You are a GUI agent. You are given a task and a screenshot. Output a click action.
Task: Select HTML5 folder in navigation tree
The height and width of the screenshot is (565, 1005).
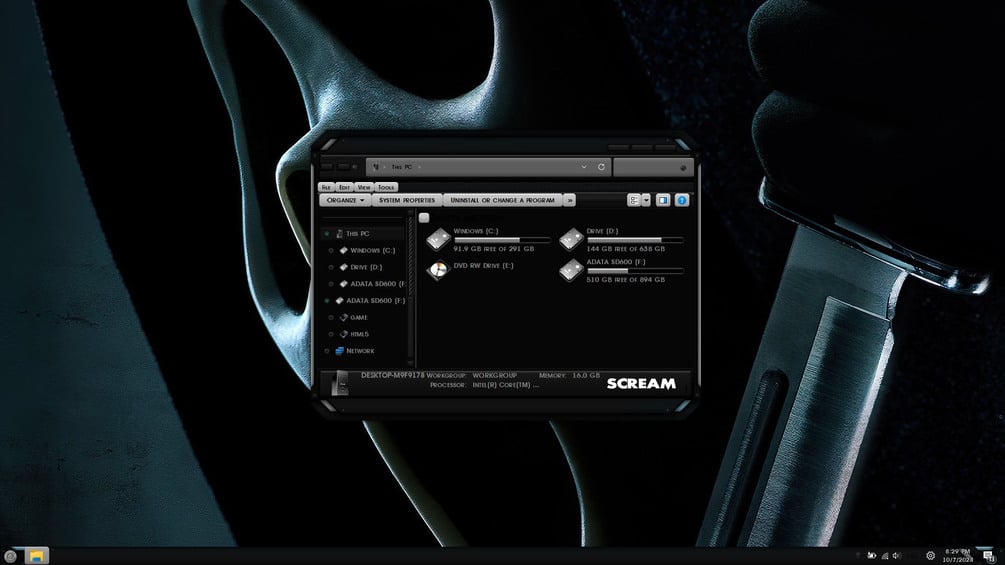[x=360, y=334]
